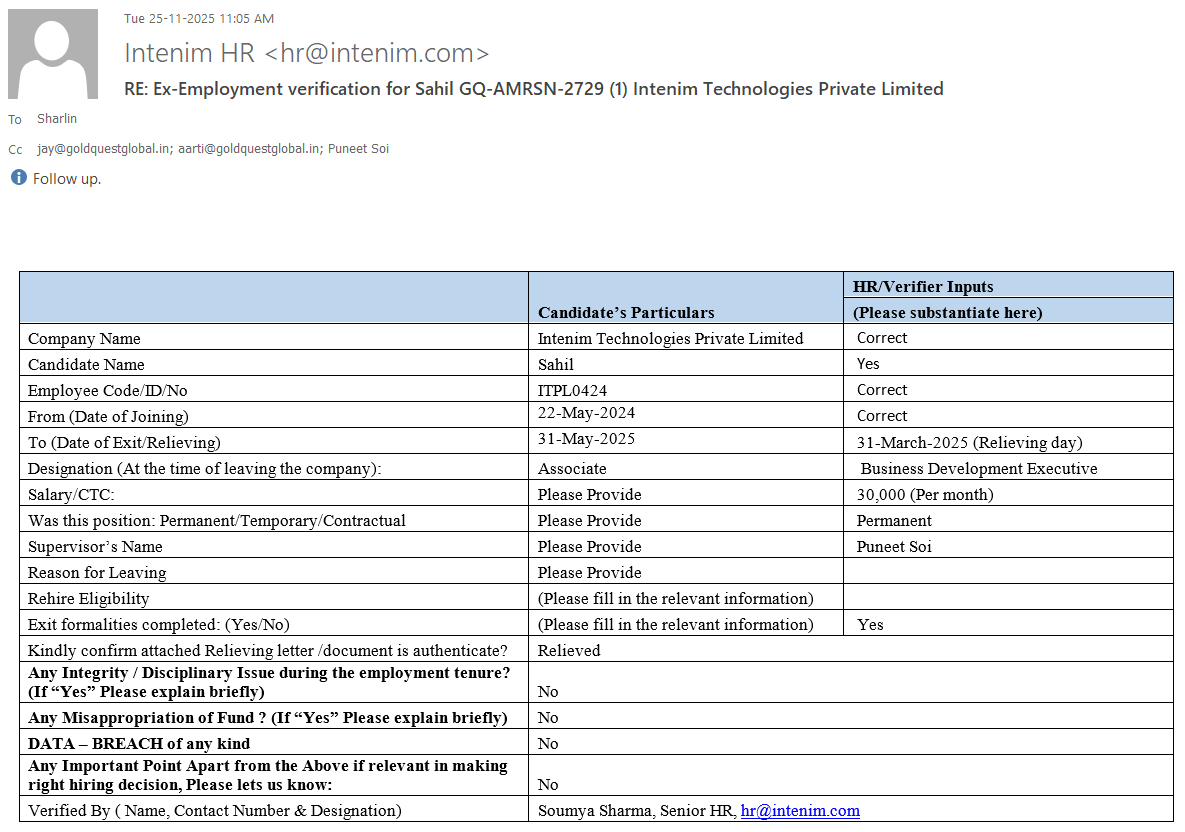Click the HR/Verifier Inputs column header
Viewport: 1185px width, 832px height.
[x=922, y=286]
